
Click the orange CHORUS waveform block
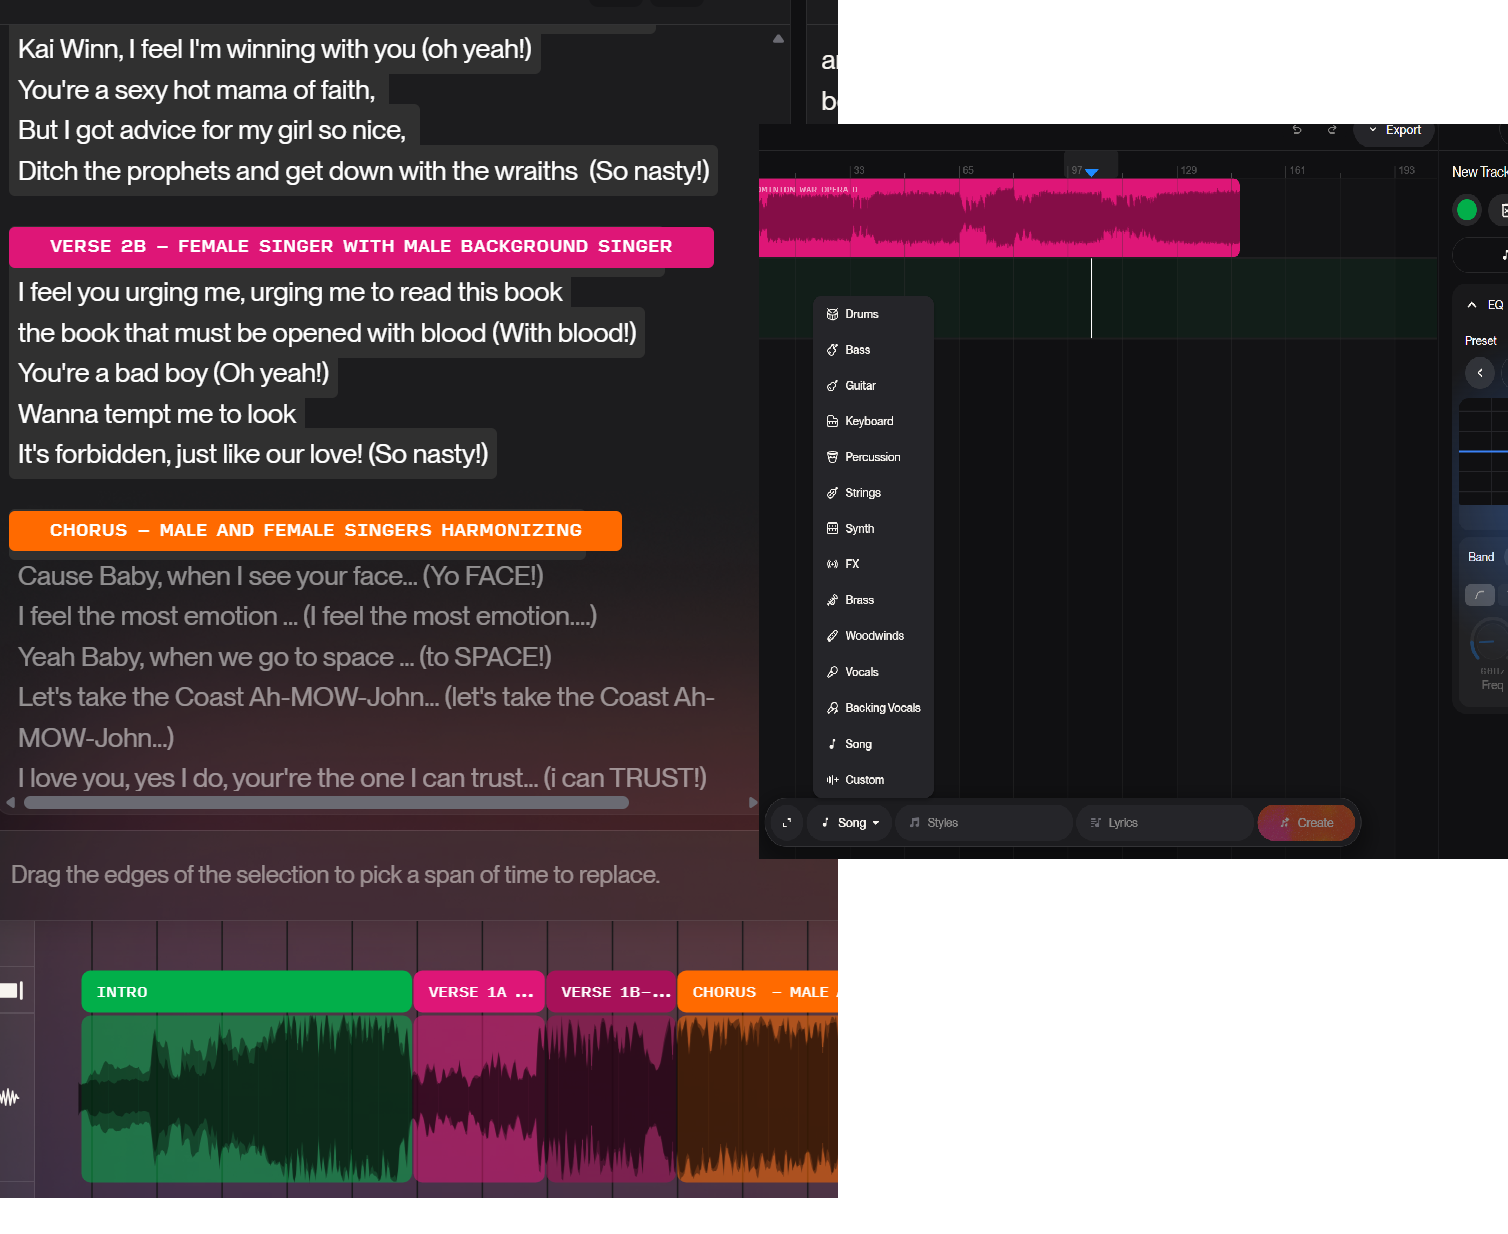coord(758,1098)
